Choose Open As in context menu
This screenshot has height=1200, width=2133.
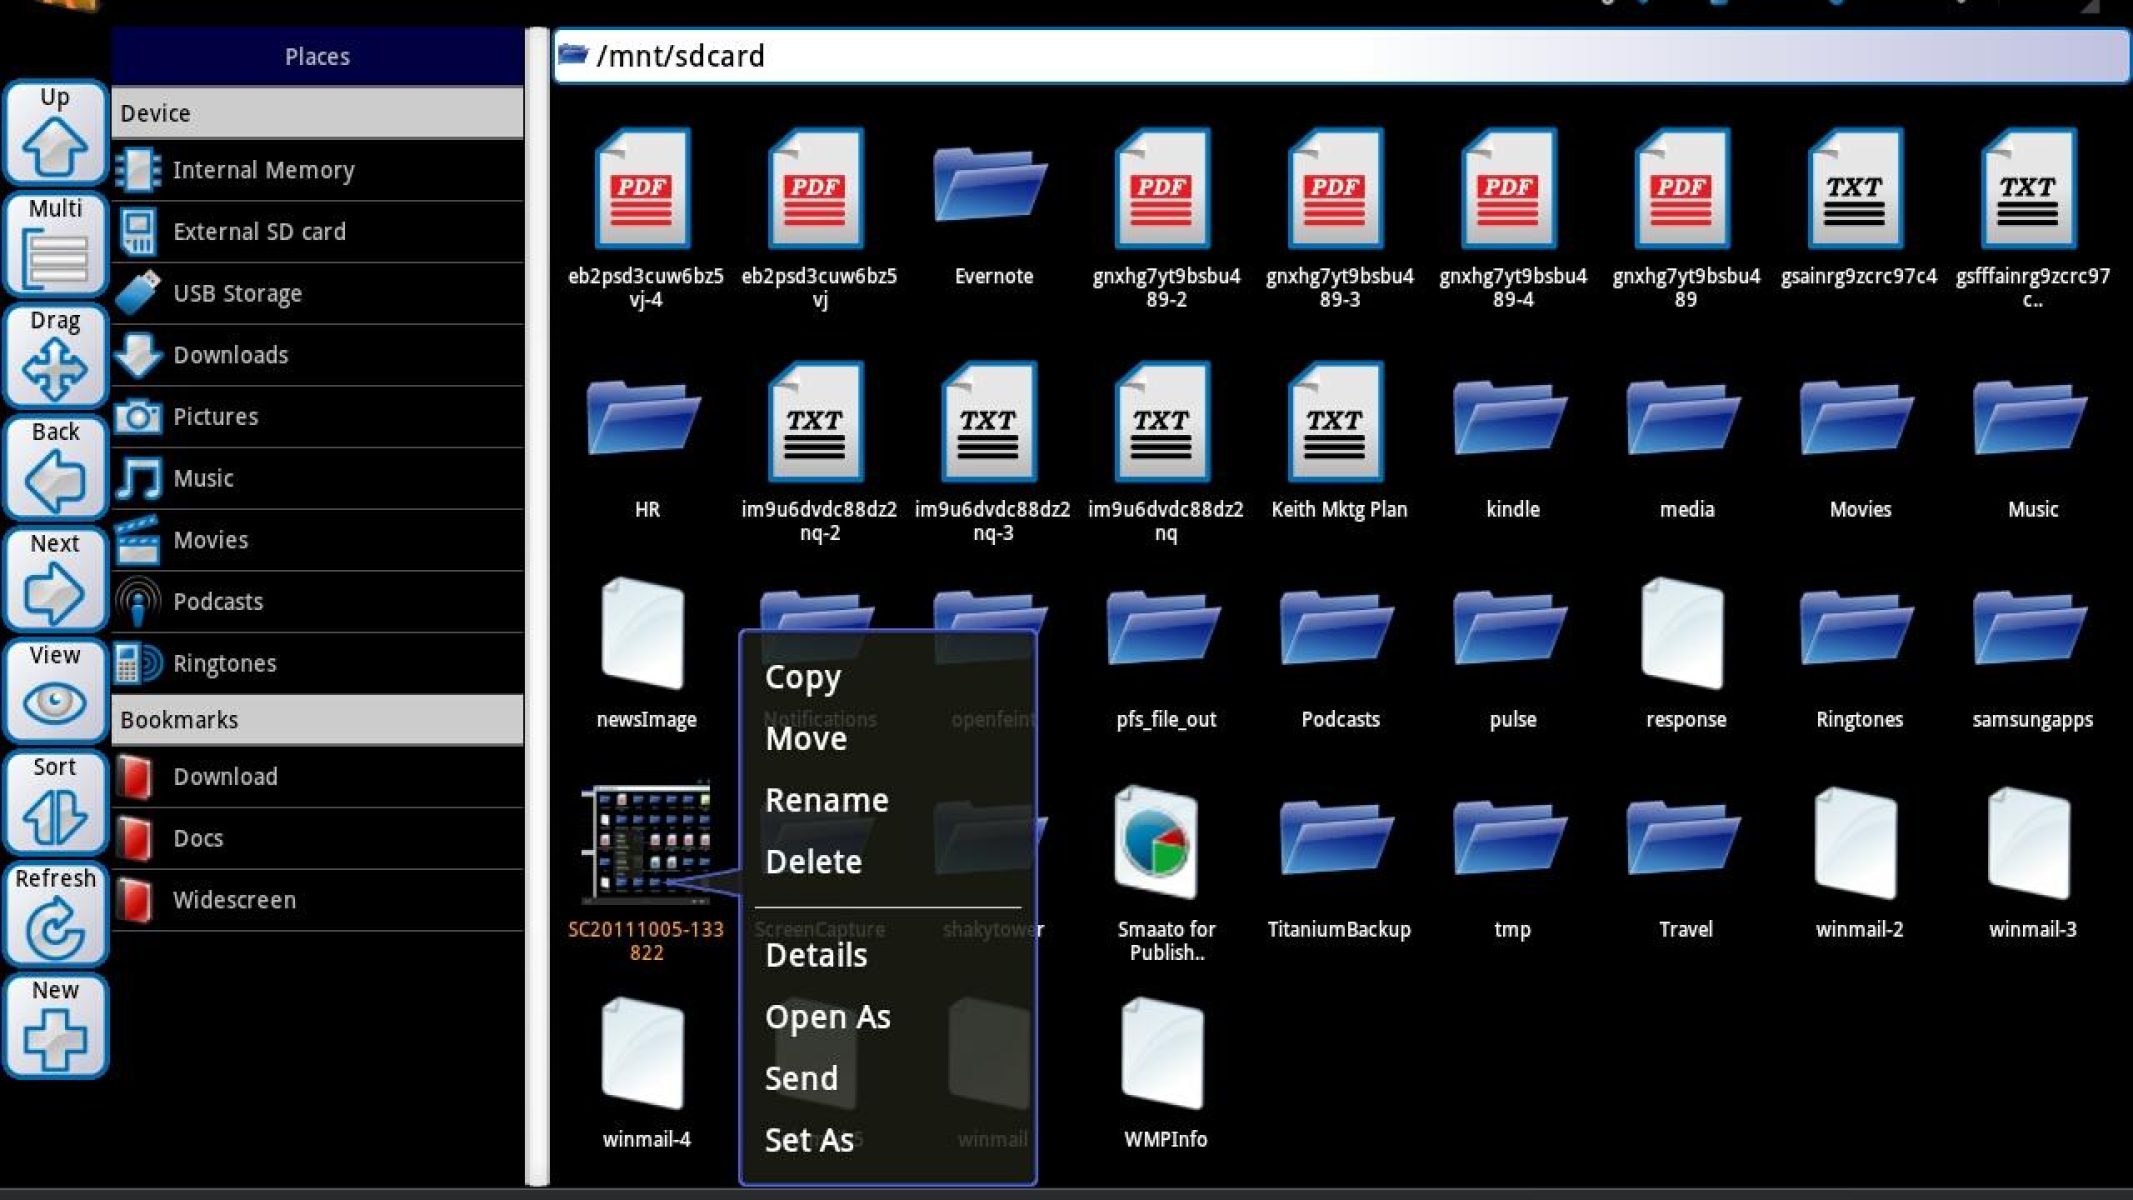tap(827, 1017)
